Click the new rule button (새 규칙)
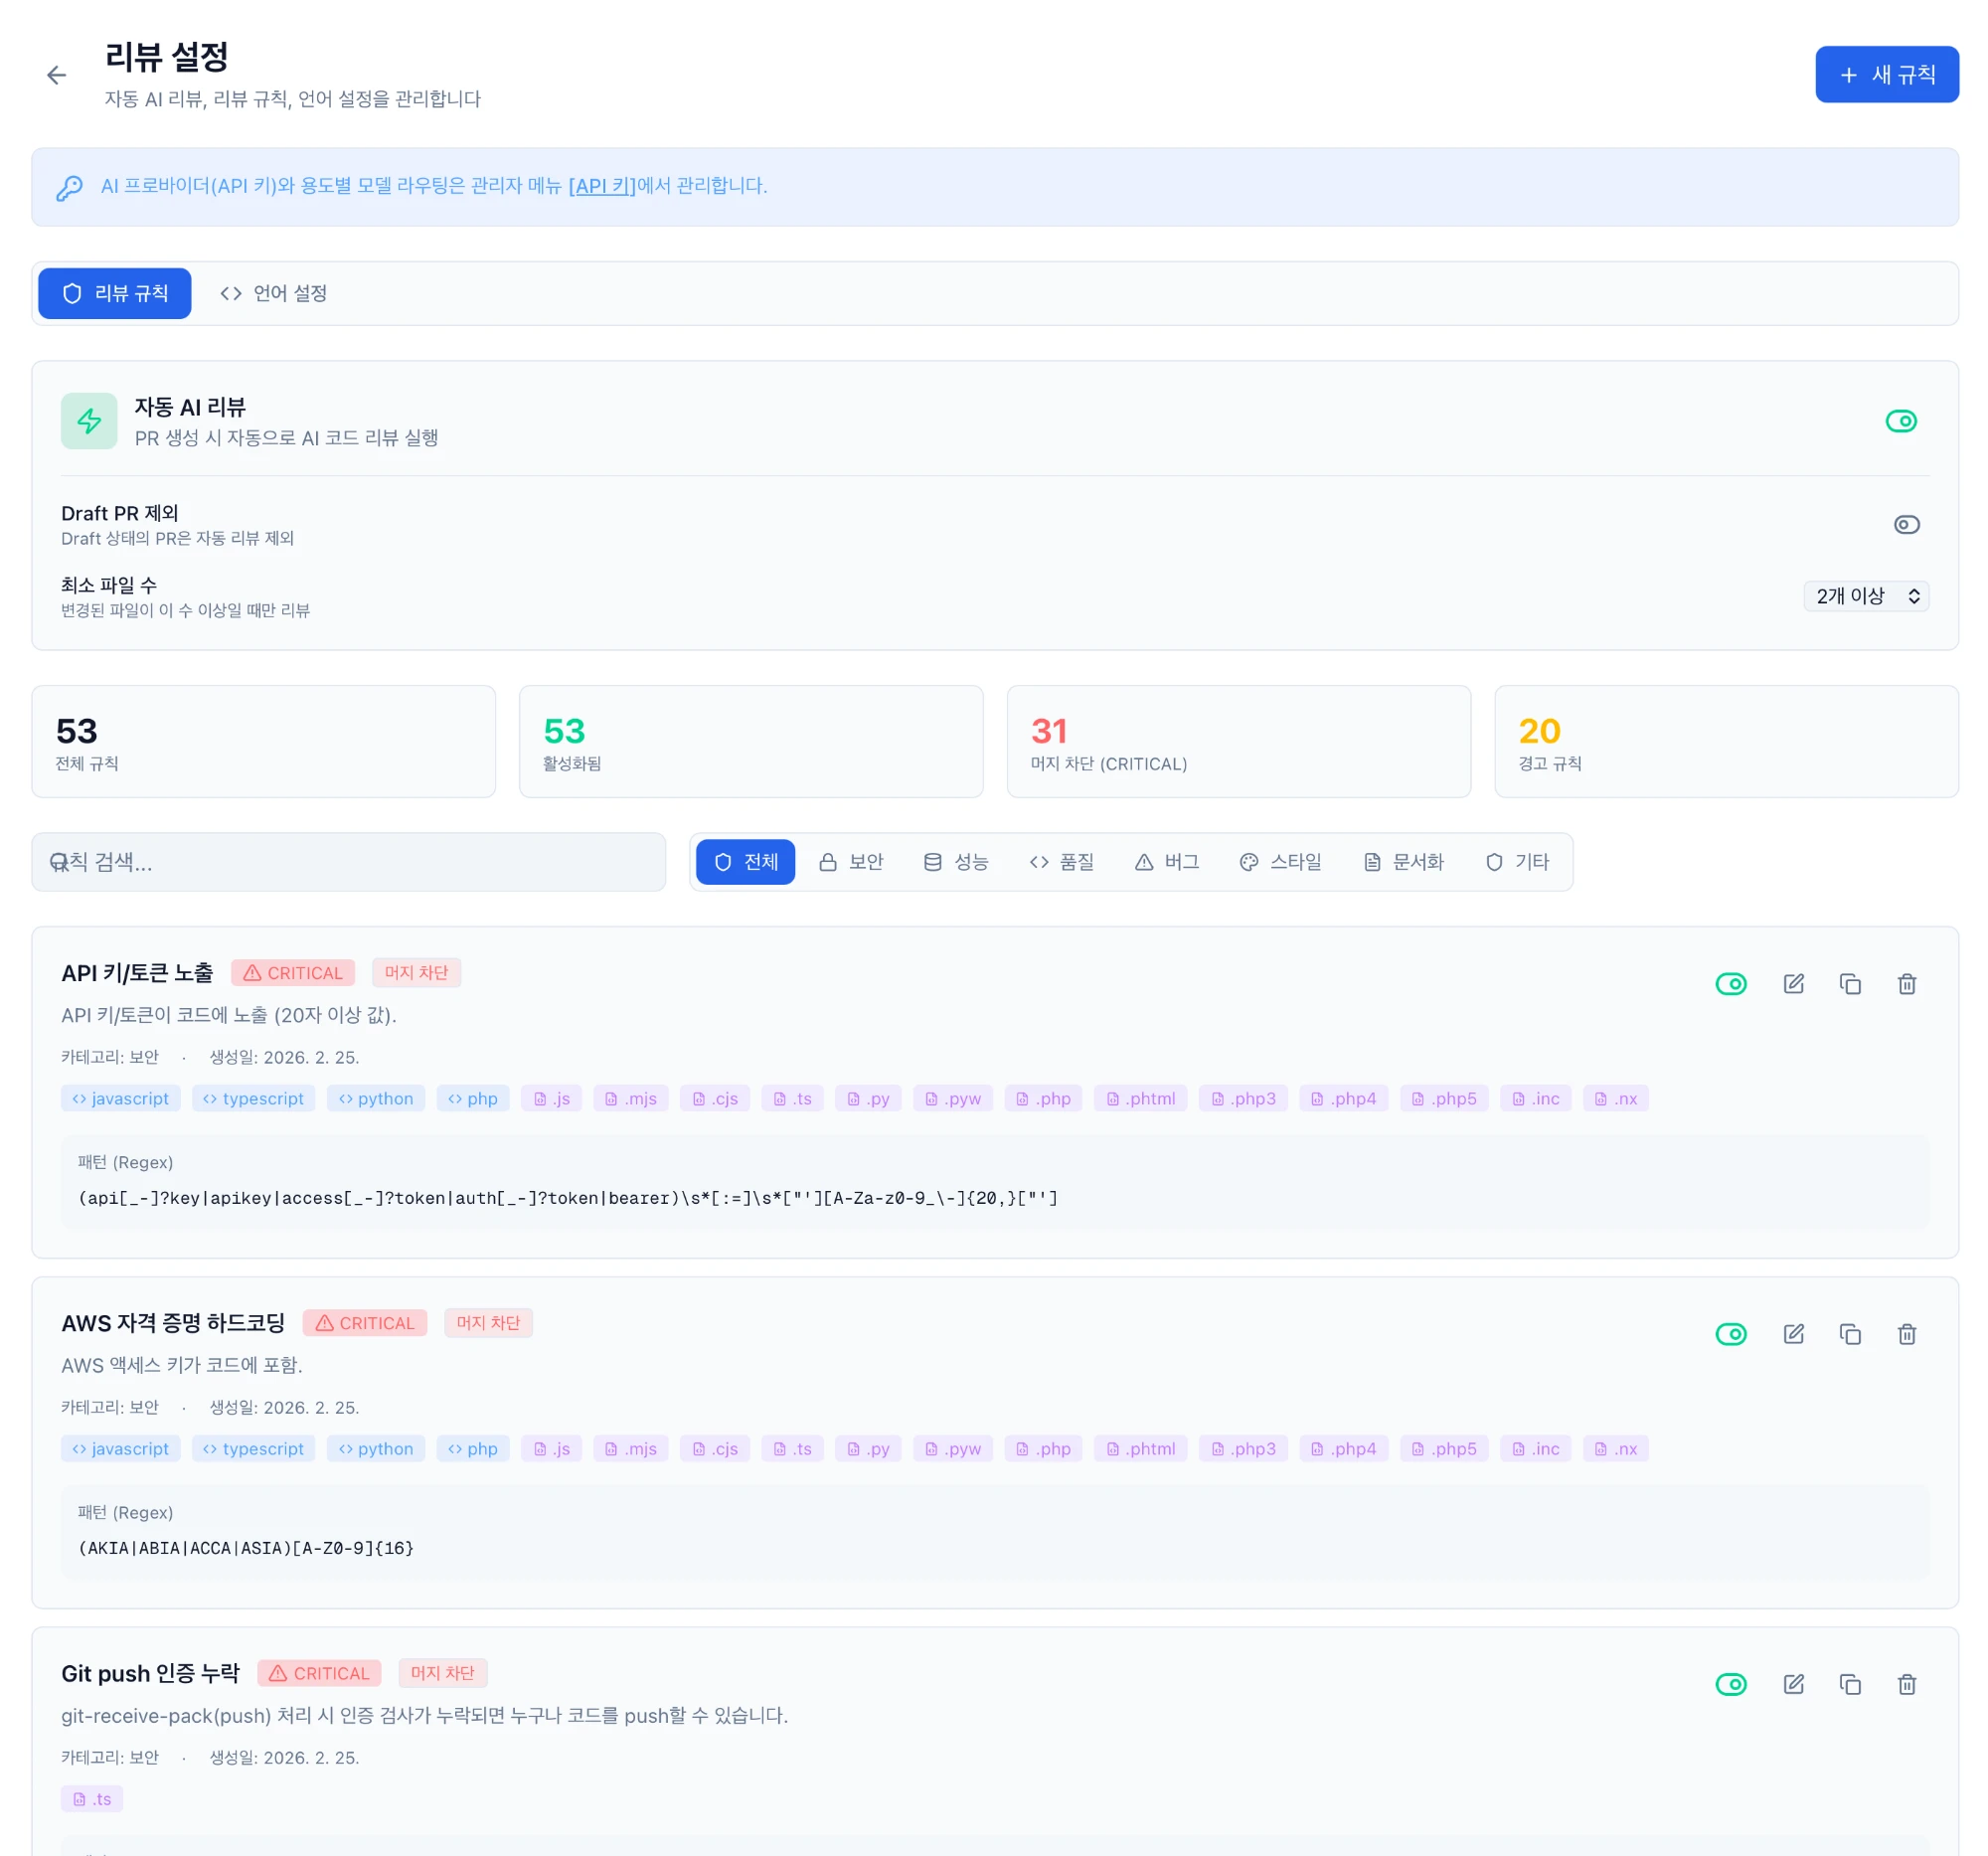1988x1856 pixels. point(1886,75)
